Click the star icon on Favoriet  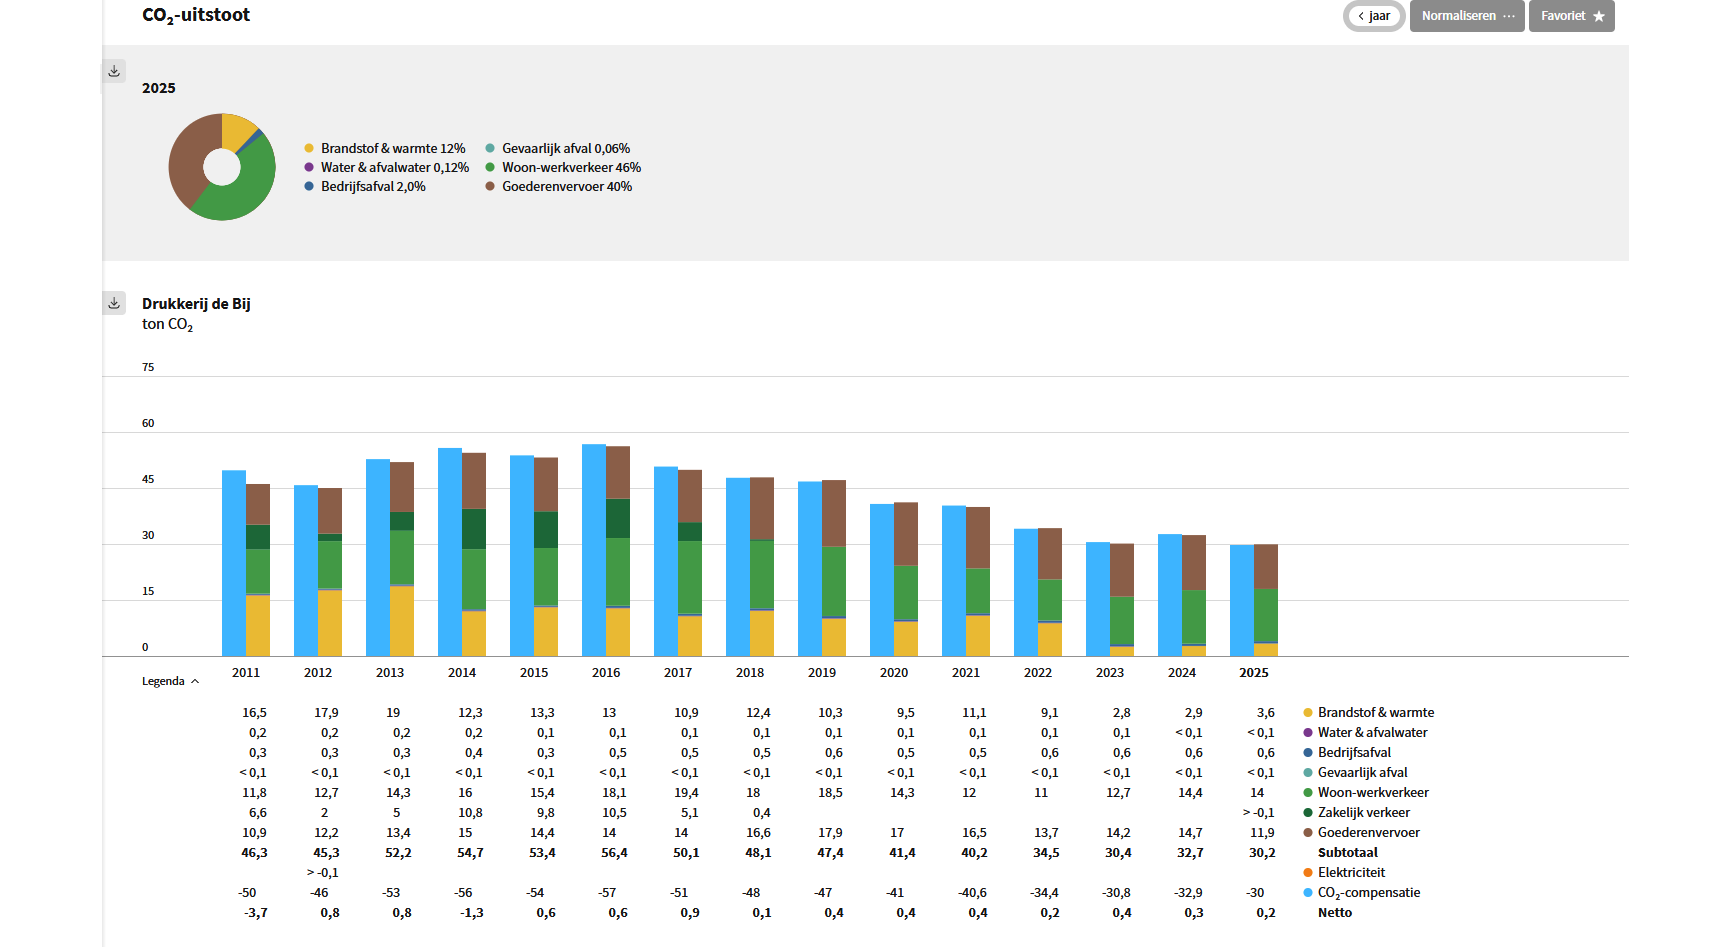pos(1599,16)
